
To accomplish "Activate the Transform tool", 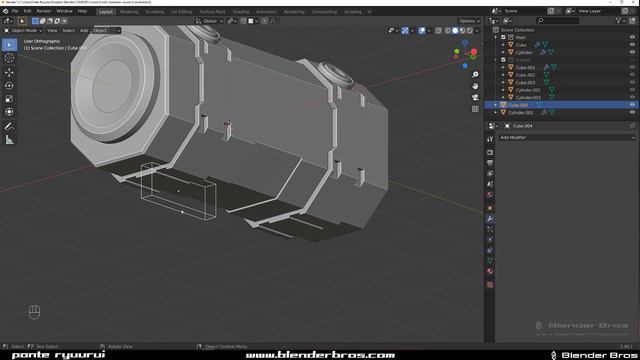I will click(x=9, y=112).
